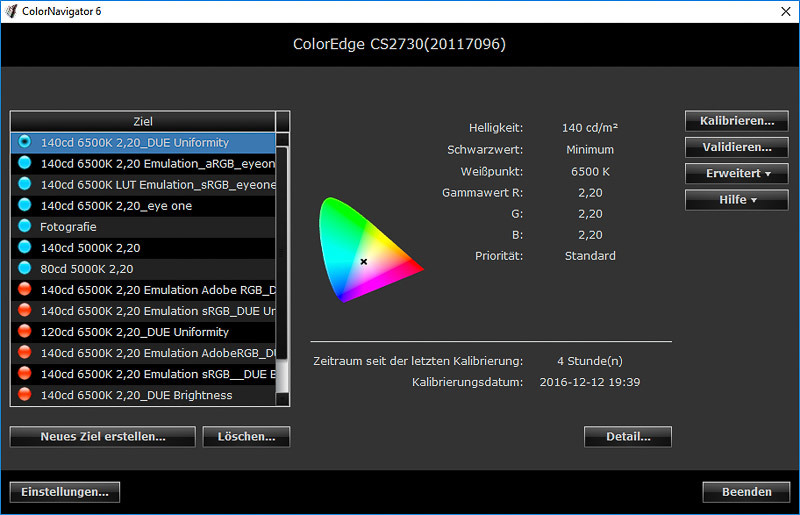Click the 4 Stunde(n) value

(590, 361)
